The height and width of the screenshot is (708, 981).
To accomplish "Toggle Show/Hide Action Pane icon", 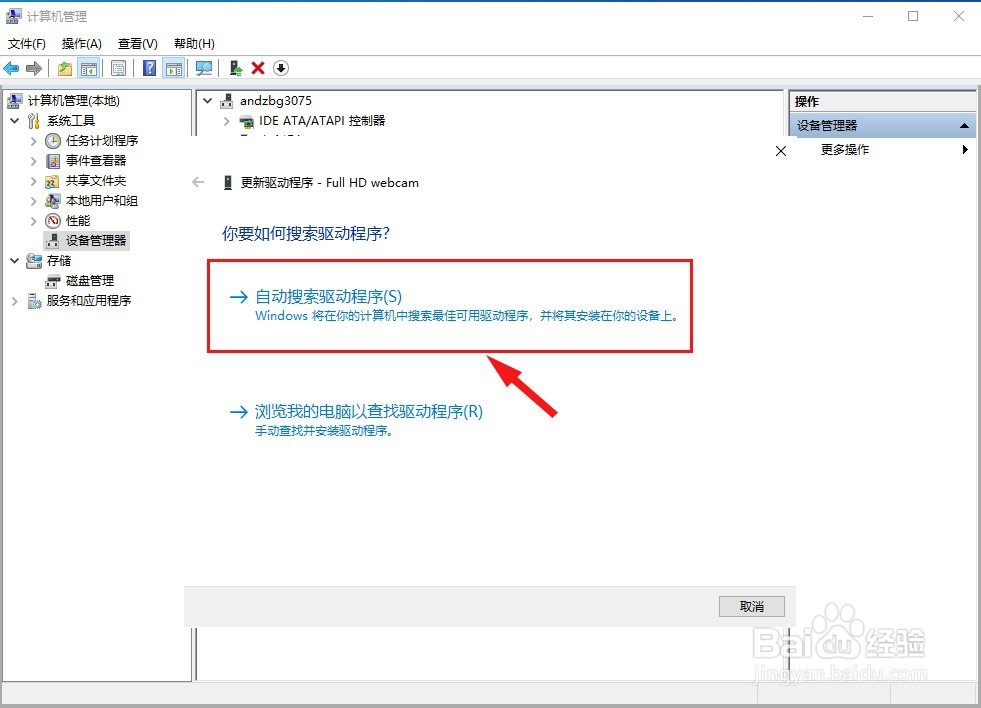I will click(x=173, y=68).
